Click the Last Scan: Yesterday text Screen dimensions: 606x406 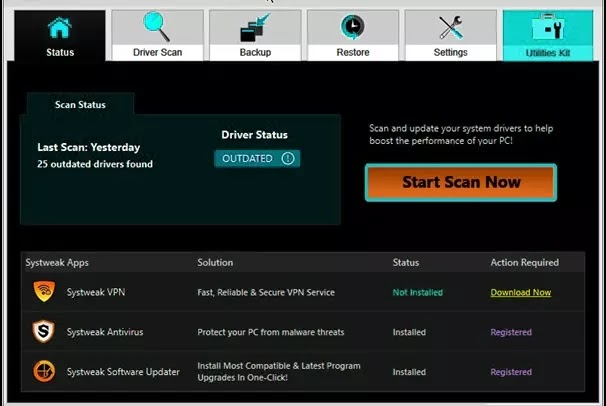pos(89,147)
